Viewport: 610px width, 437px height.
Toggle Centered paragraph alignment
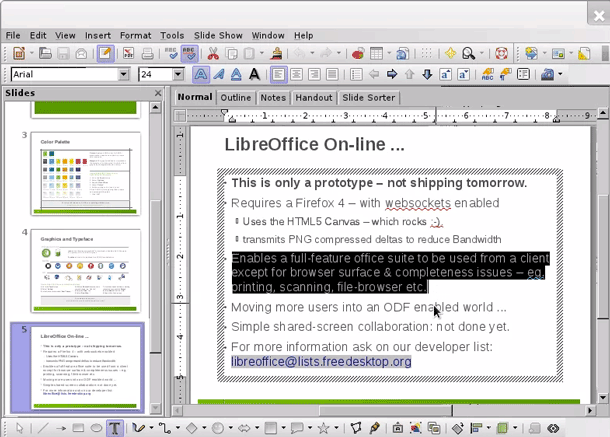tap(296, 74)
